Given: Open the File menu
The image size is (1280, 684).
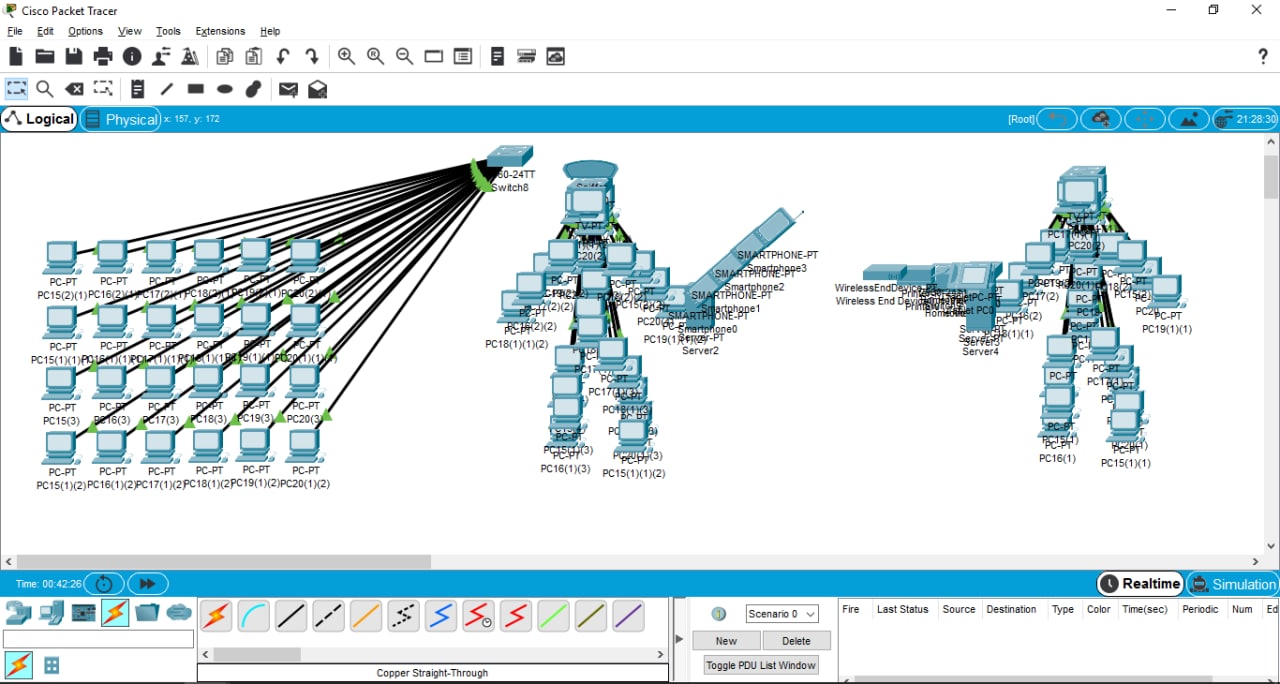Looking at the screenshot, I should (15, 31).
